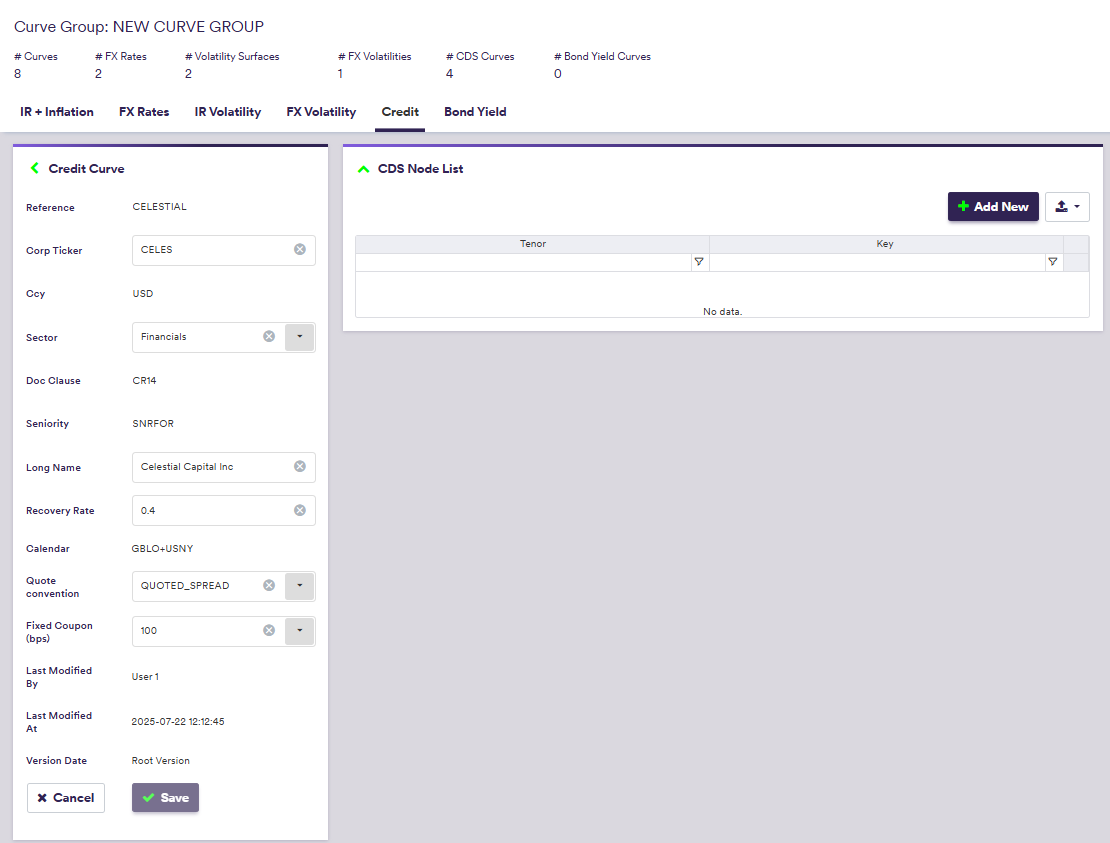Open the Quote convention dropdown

coord(299,586)
